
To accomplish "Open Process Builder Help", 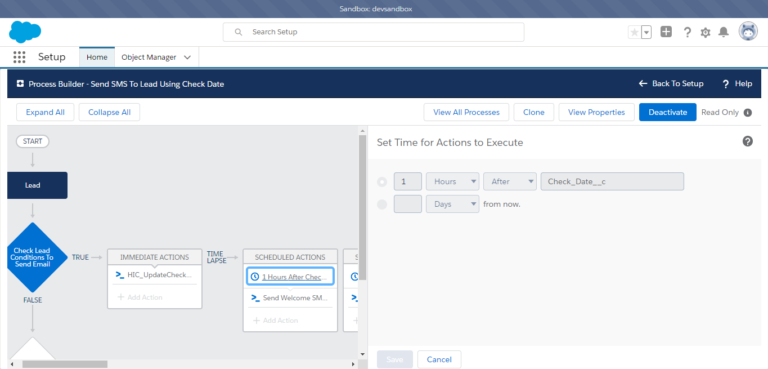I will coord(737,84).
